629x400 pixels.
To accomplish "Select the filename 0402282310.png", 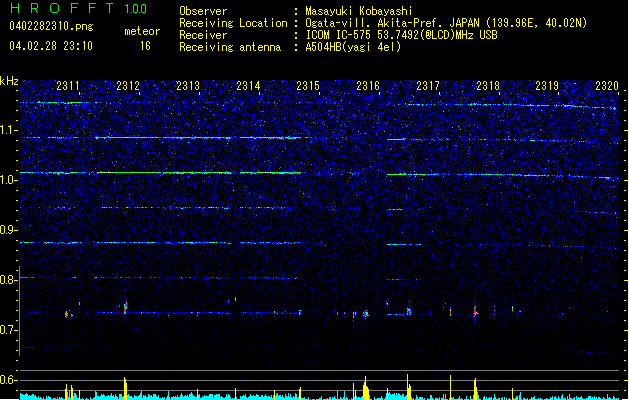I will click(x=51, y=26).
